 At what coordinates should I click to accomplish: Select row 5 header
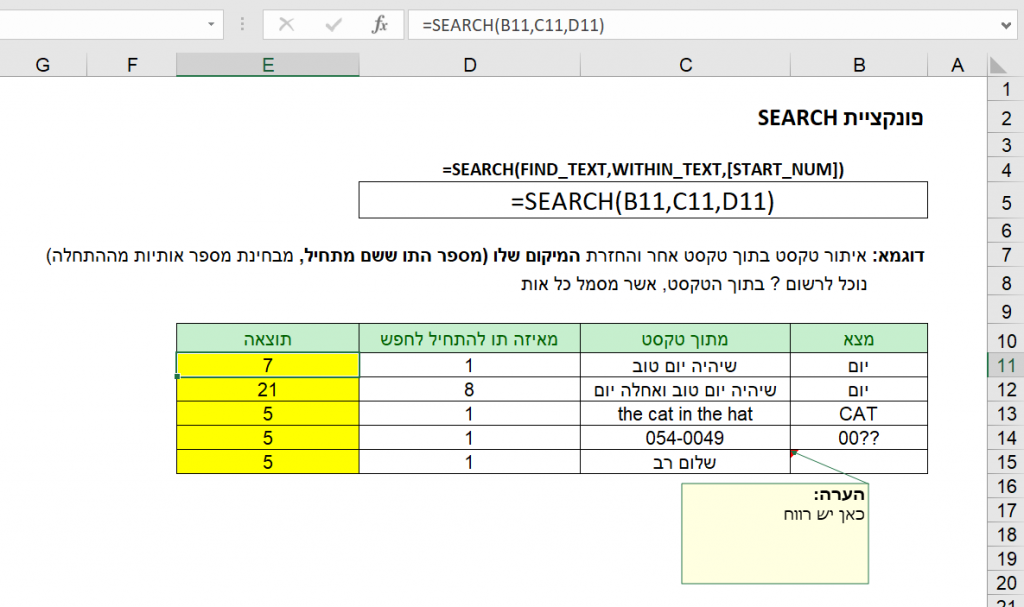click(1006, 203)
